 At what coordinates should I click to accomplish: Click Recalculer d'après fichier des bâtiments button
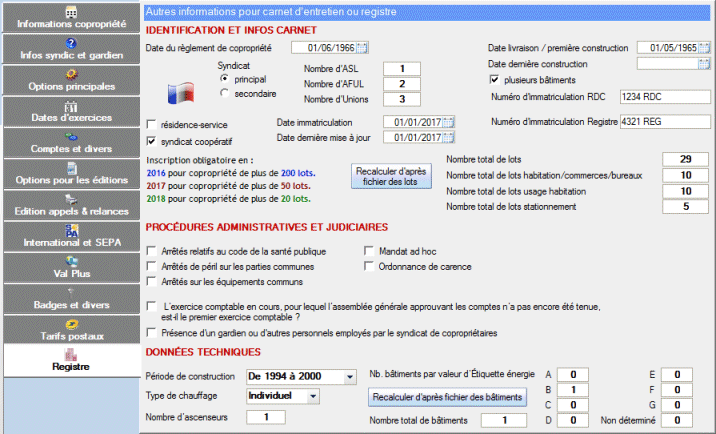[x=448, y=397]
